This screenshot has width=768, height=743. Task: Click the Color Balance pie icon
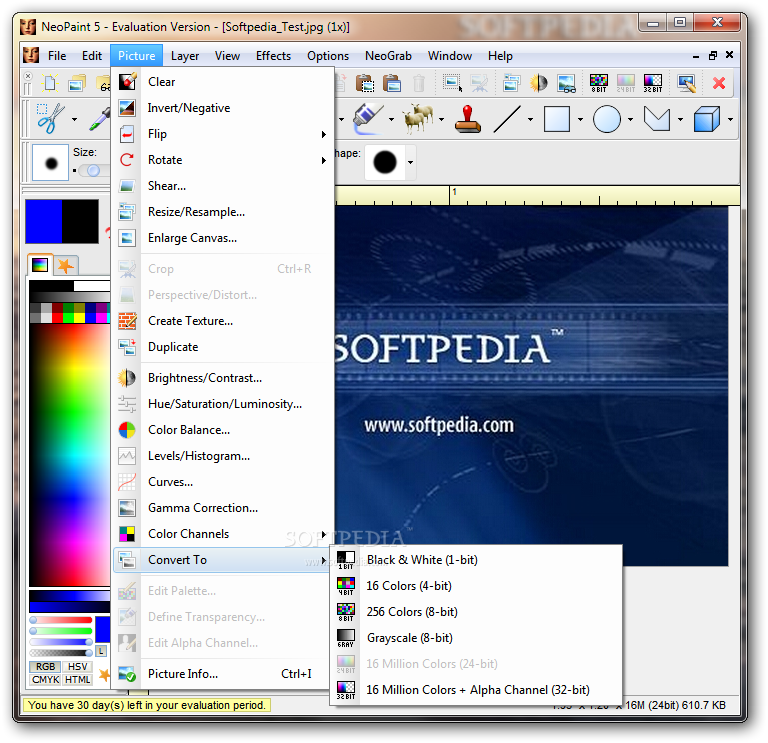(x=127, y=430)
